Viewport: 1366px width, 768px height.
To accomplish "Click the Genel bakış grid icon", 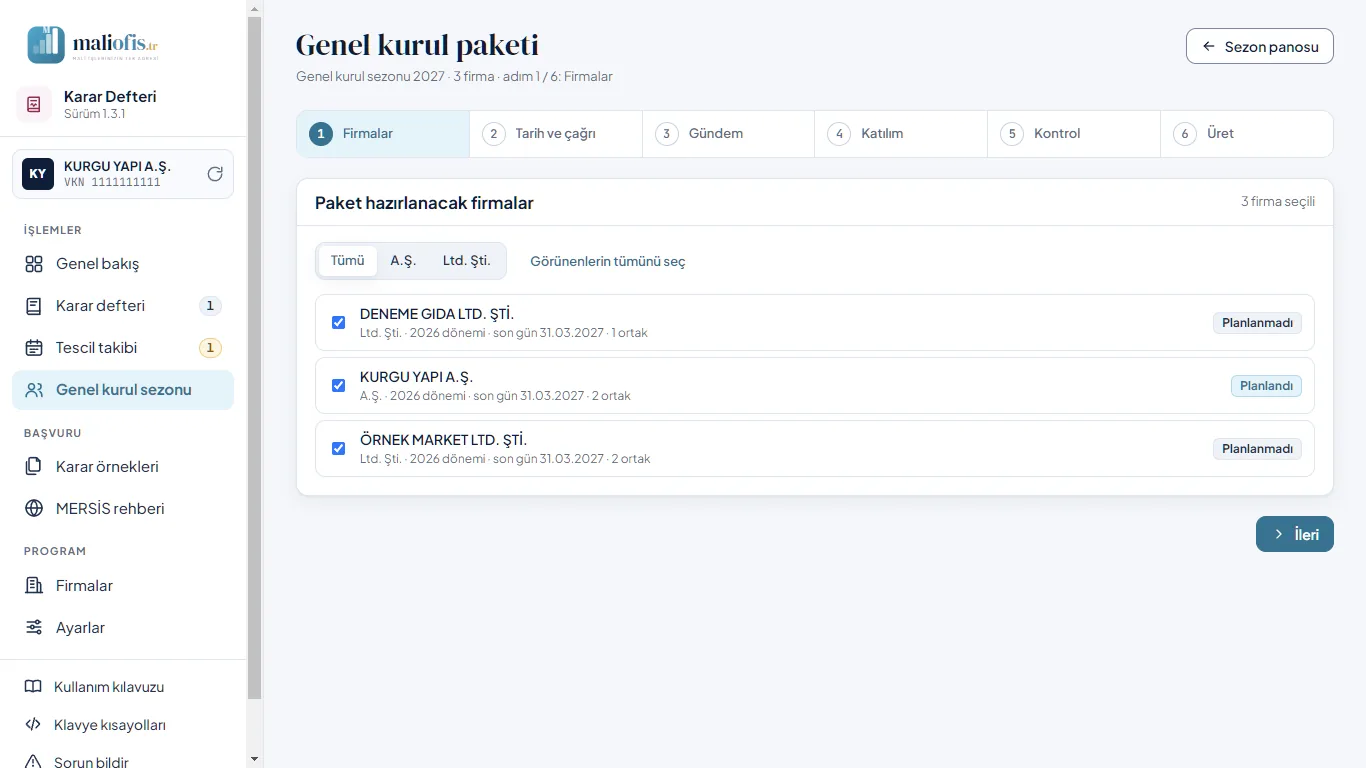I will tap(34, 264).
